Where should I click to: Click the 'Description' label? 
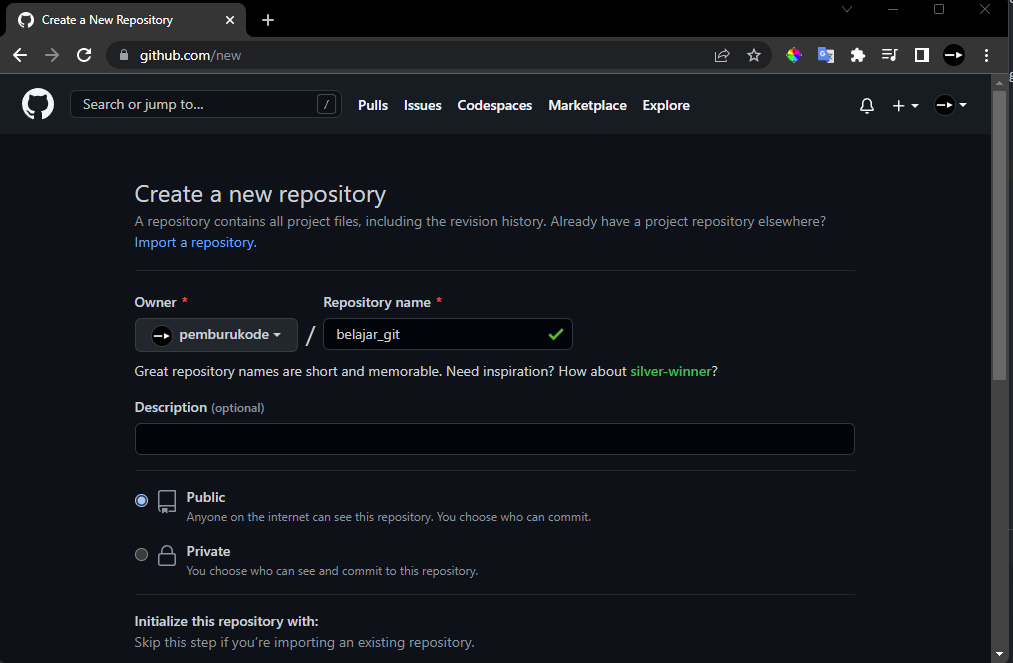(171, 407)
